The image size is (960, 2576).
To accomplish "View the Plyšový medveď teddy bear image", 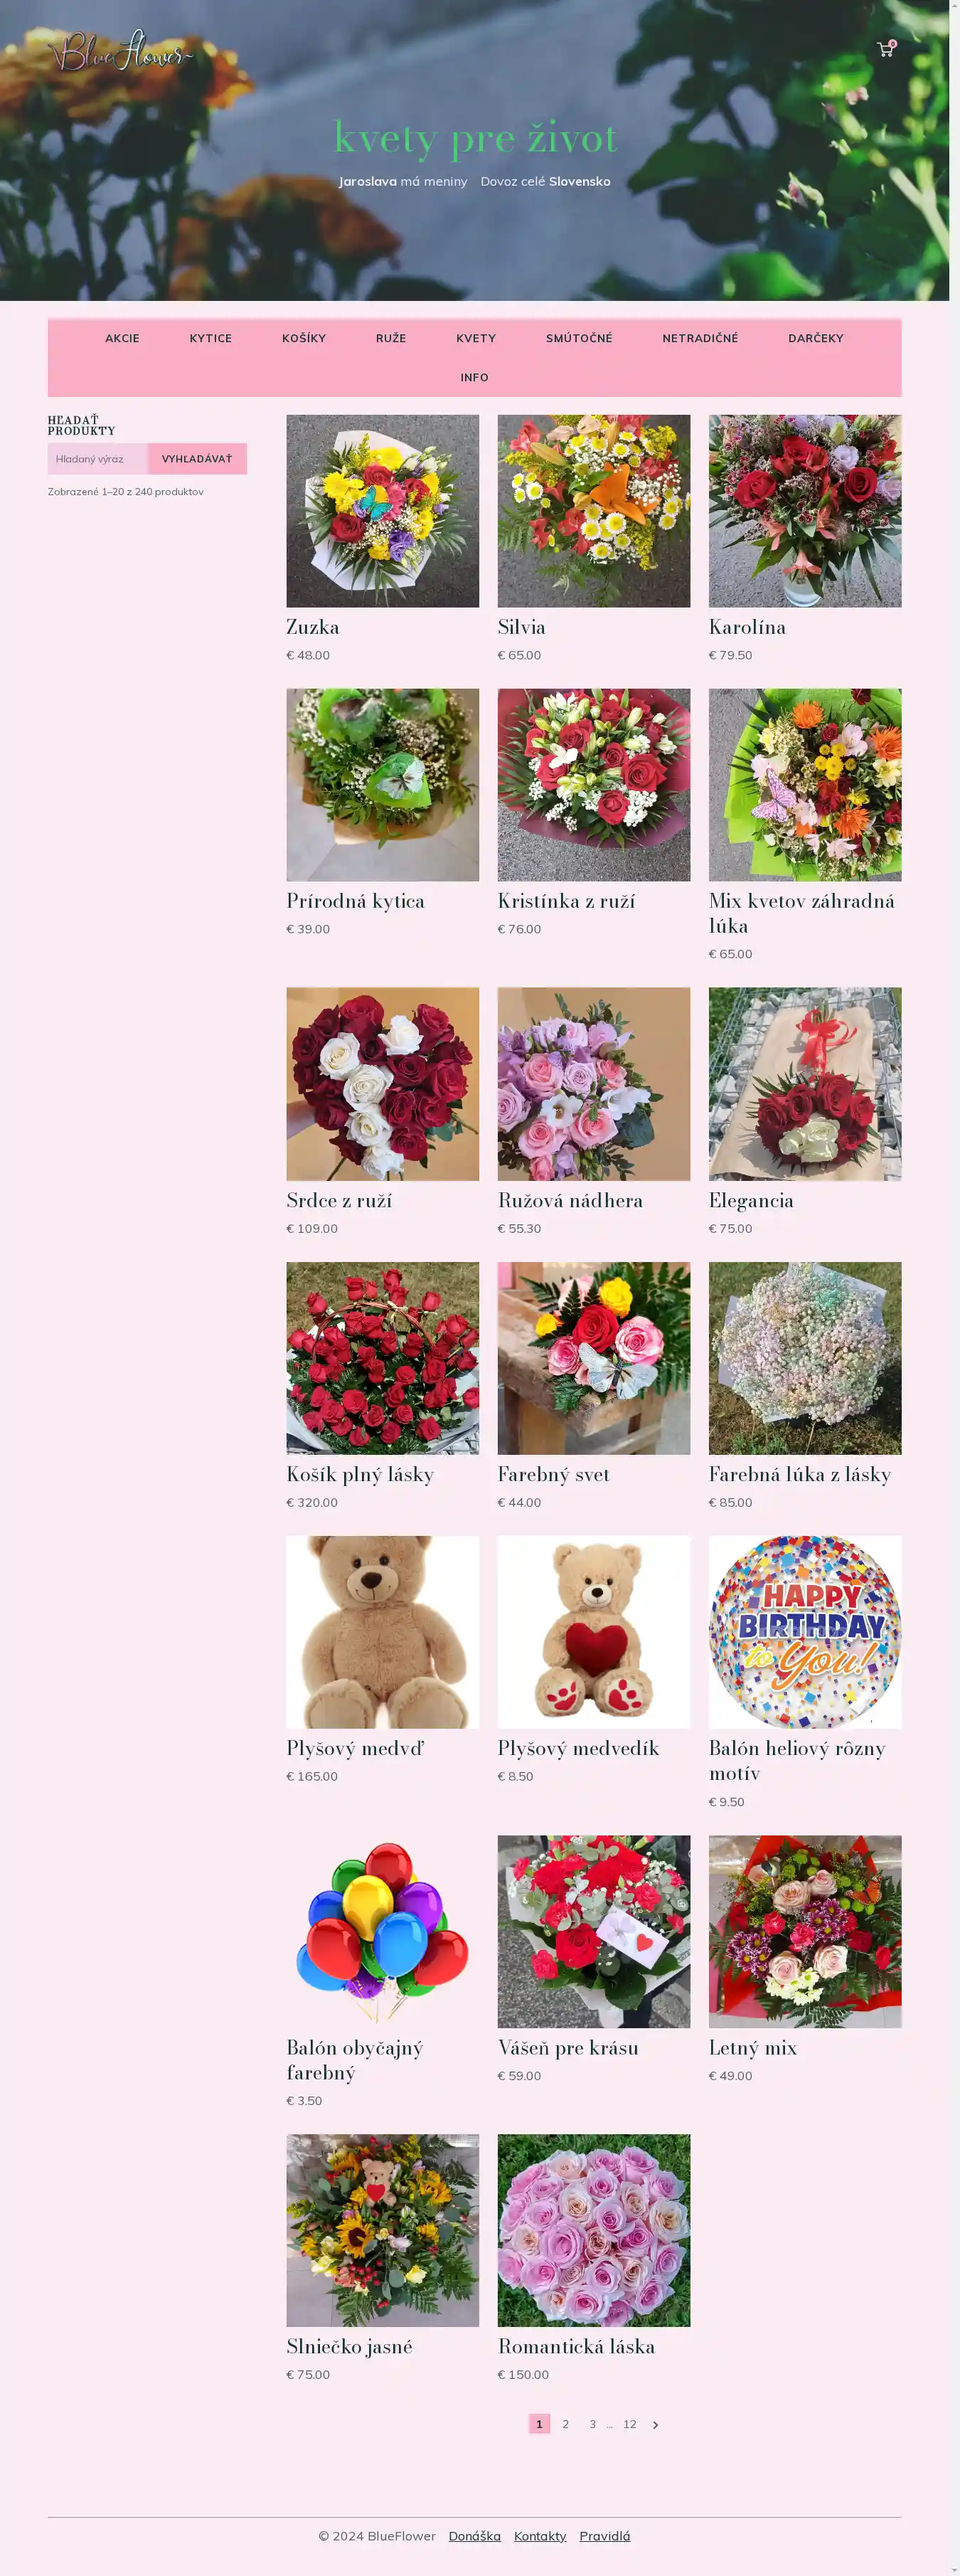I will (382, 1632).
